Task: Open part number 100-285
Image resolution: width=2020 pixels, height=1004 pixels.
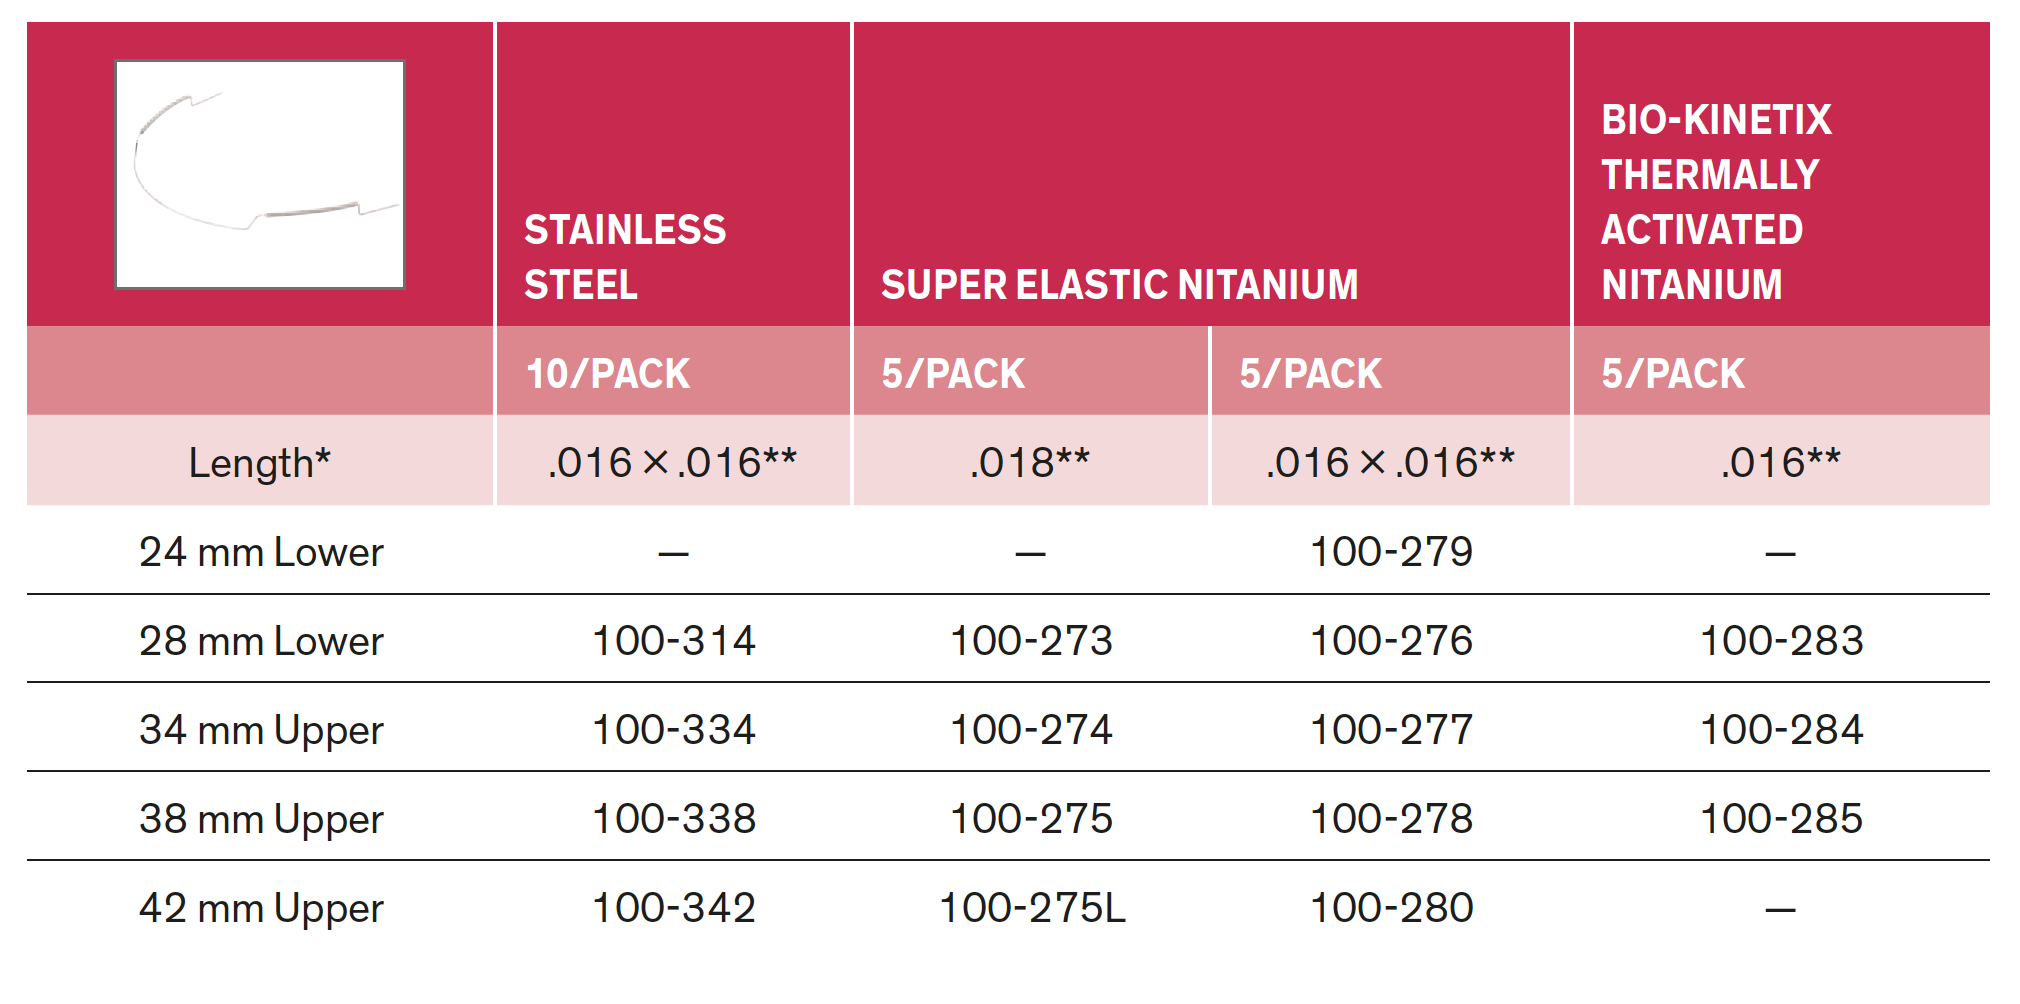Action: (1781, 819)
